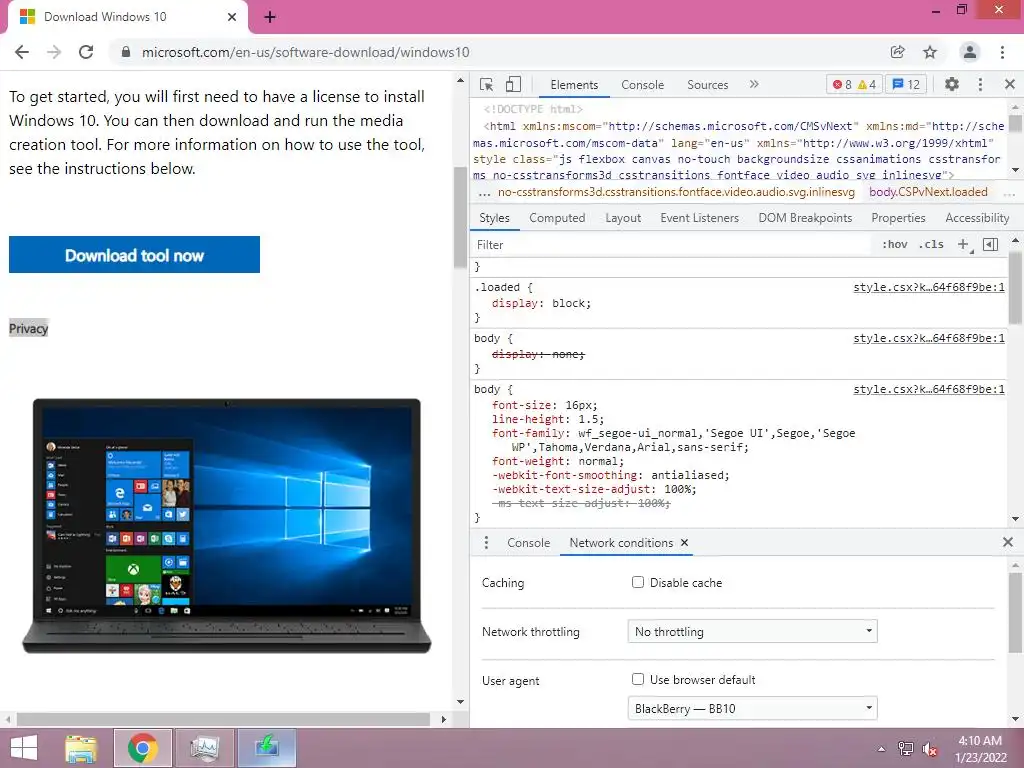
Task: Open the No throttling dropdown
Action: 752,632
